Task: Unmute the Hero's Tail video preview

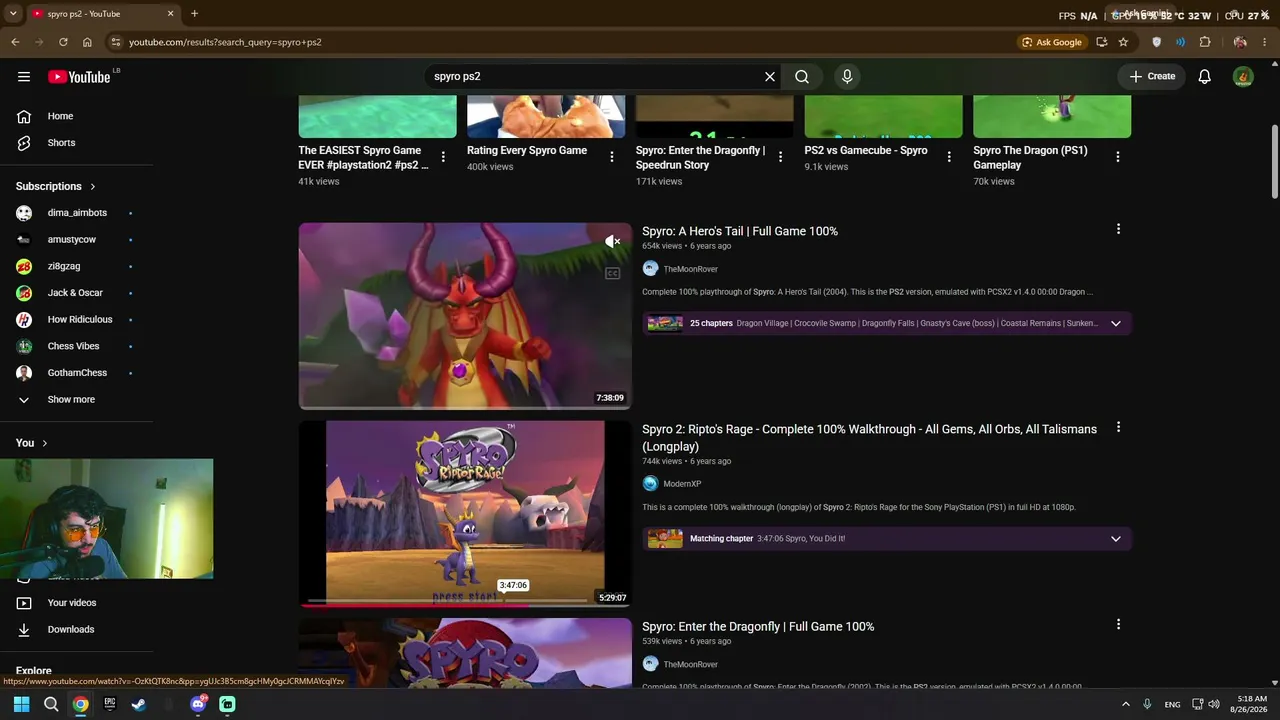Action: 613,241
